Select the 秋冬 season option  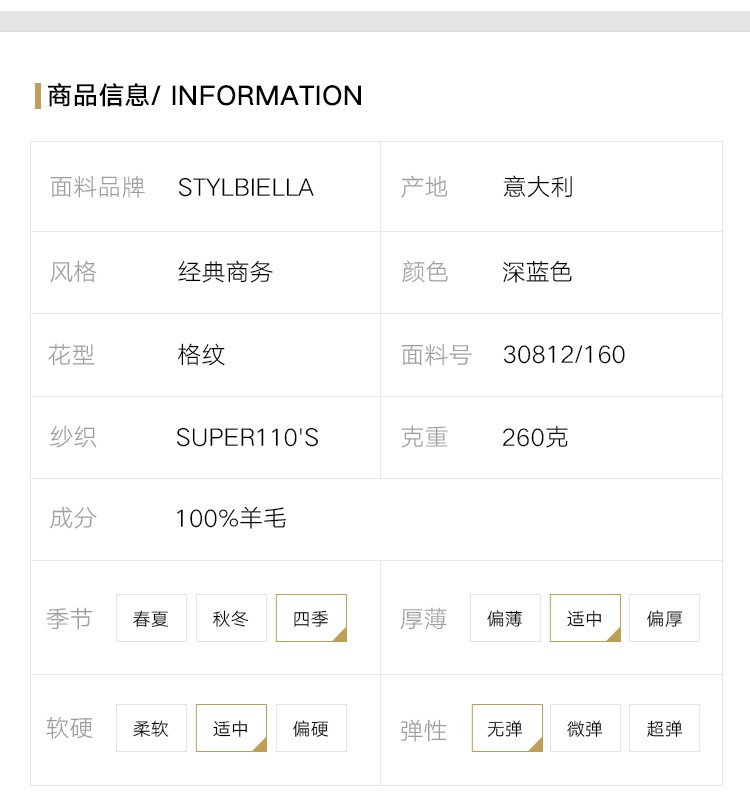click(x=231, y=618)
